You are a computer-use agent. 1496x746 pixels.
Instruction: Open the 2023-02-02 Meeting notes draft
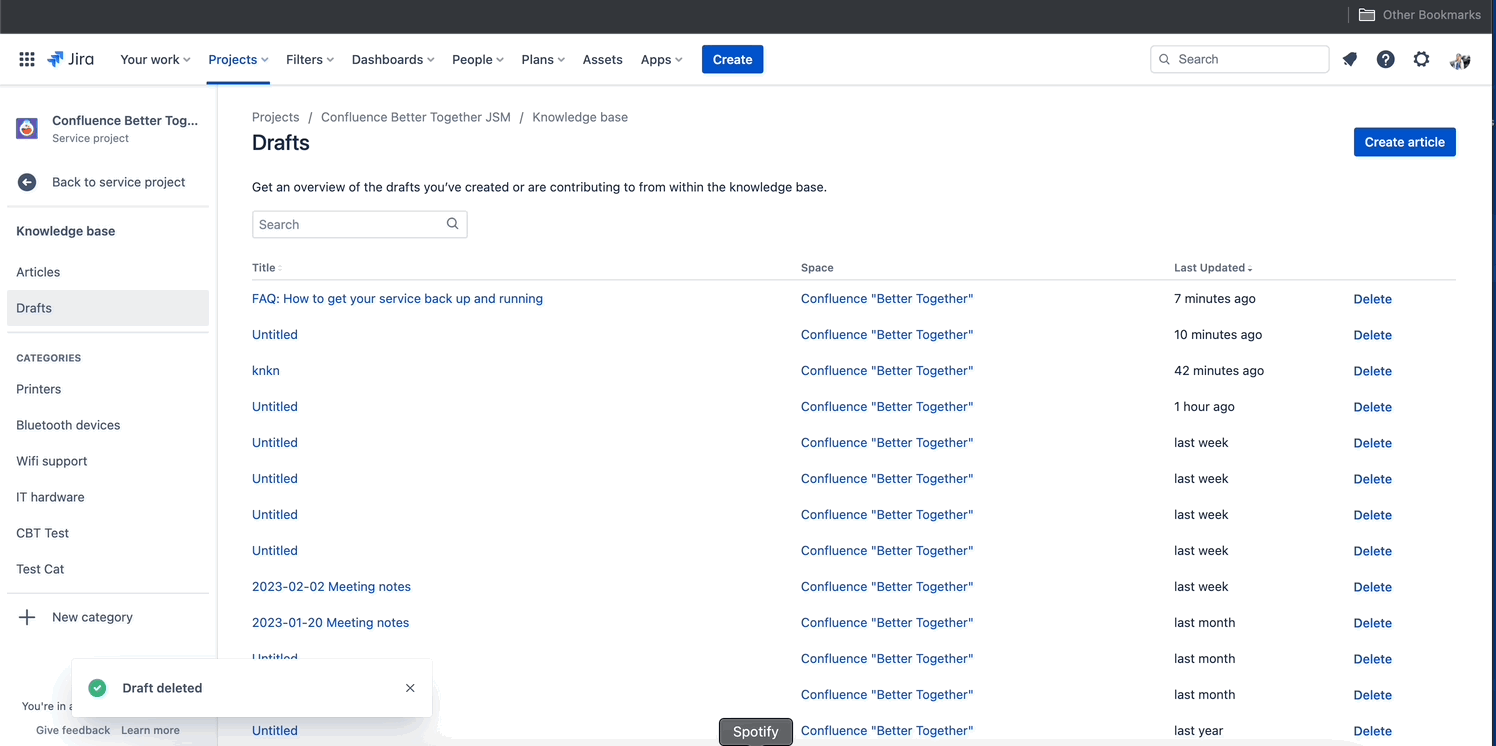point(331,587)
